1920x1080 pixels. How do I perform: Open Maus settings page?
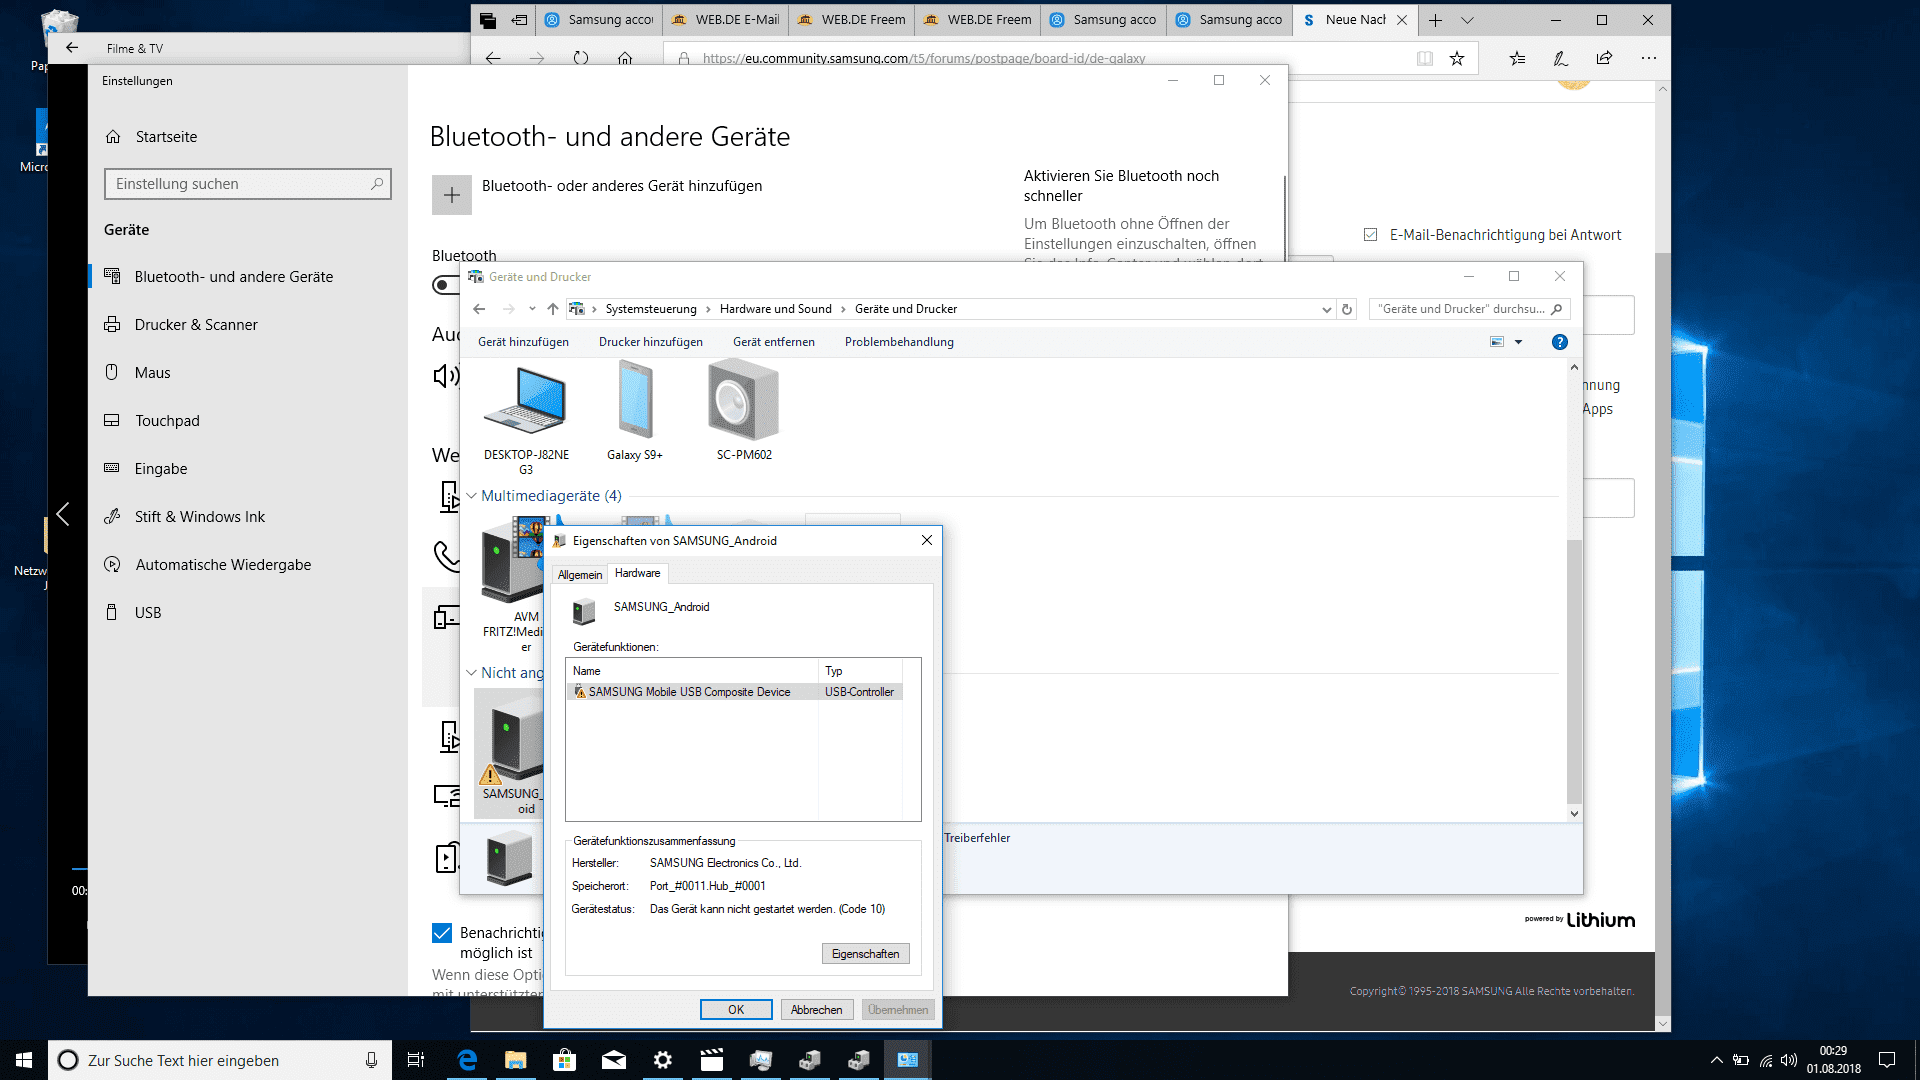coord(152,373)
